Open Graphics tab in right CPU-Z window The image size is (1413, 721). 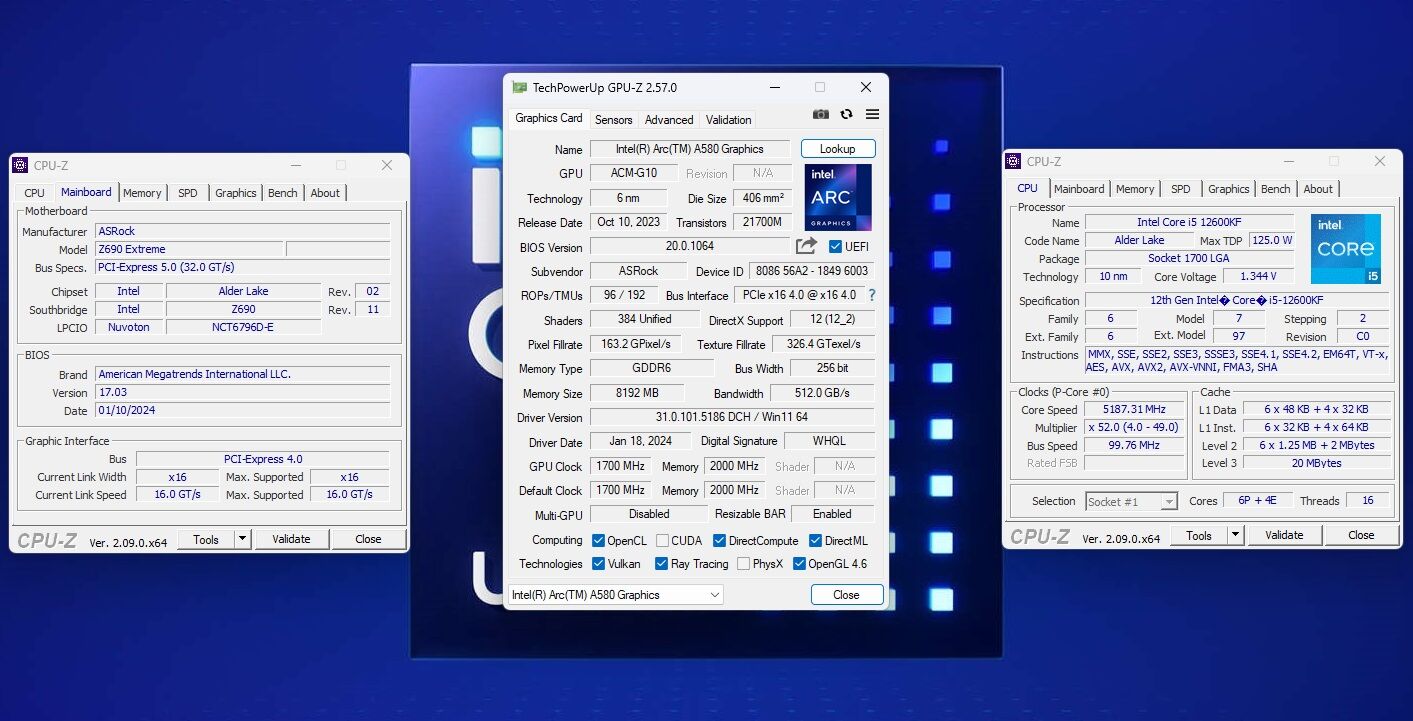[1229, 189]
